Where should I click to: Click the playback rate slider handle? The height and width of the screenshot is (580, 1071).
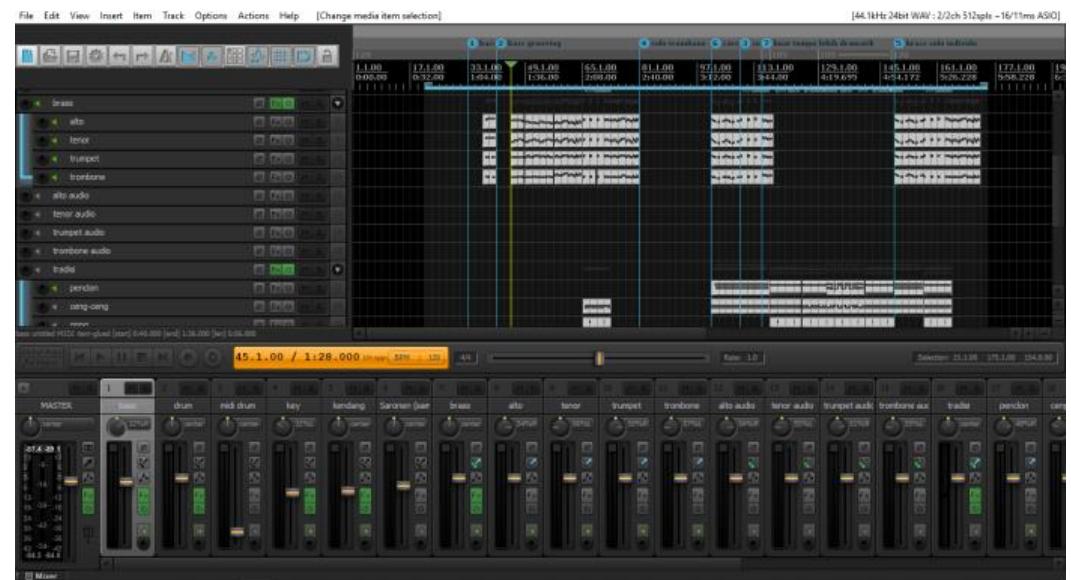[x=599, y=356]
